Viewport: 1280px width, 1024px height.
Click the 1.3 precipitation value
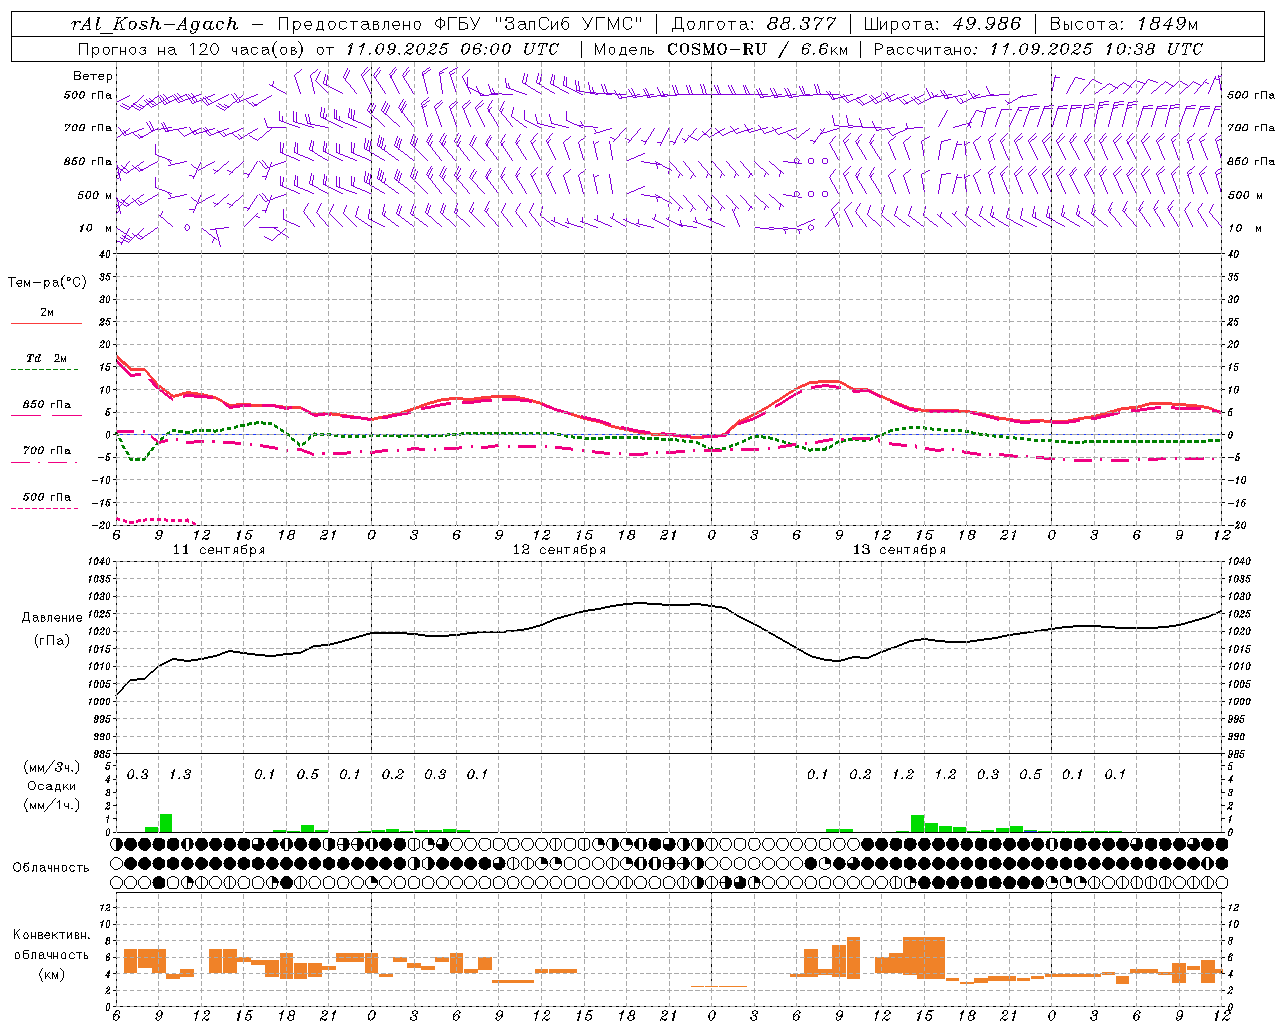tap(180, 774)
